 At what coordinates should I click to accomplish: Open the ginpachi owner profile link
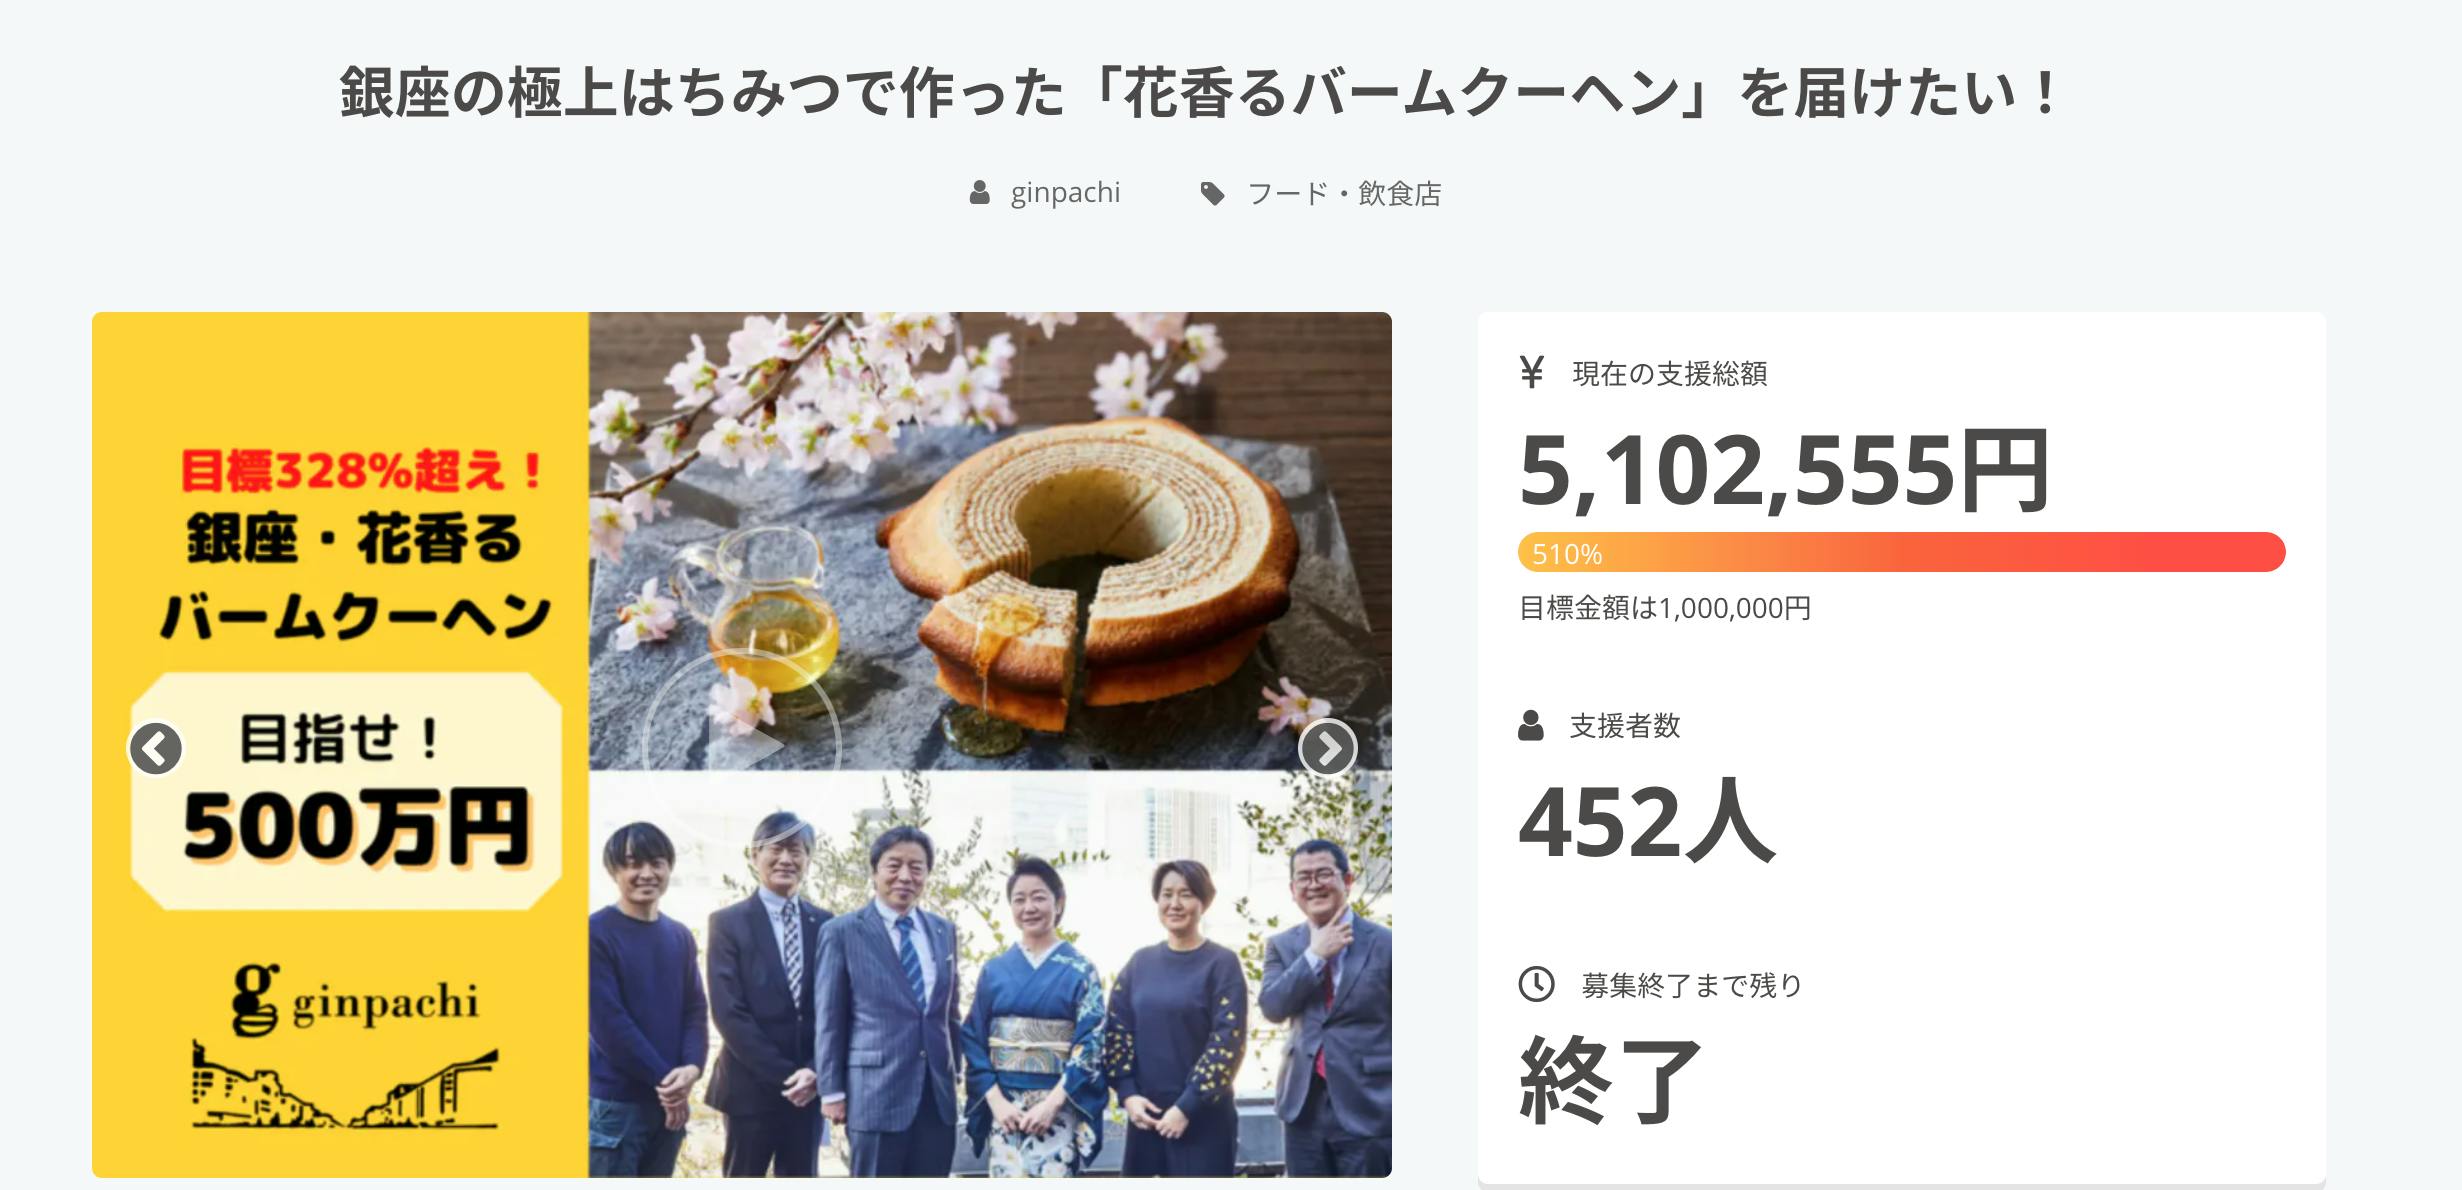[1065, 193]
